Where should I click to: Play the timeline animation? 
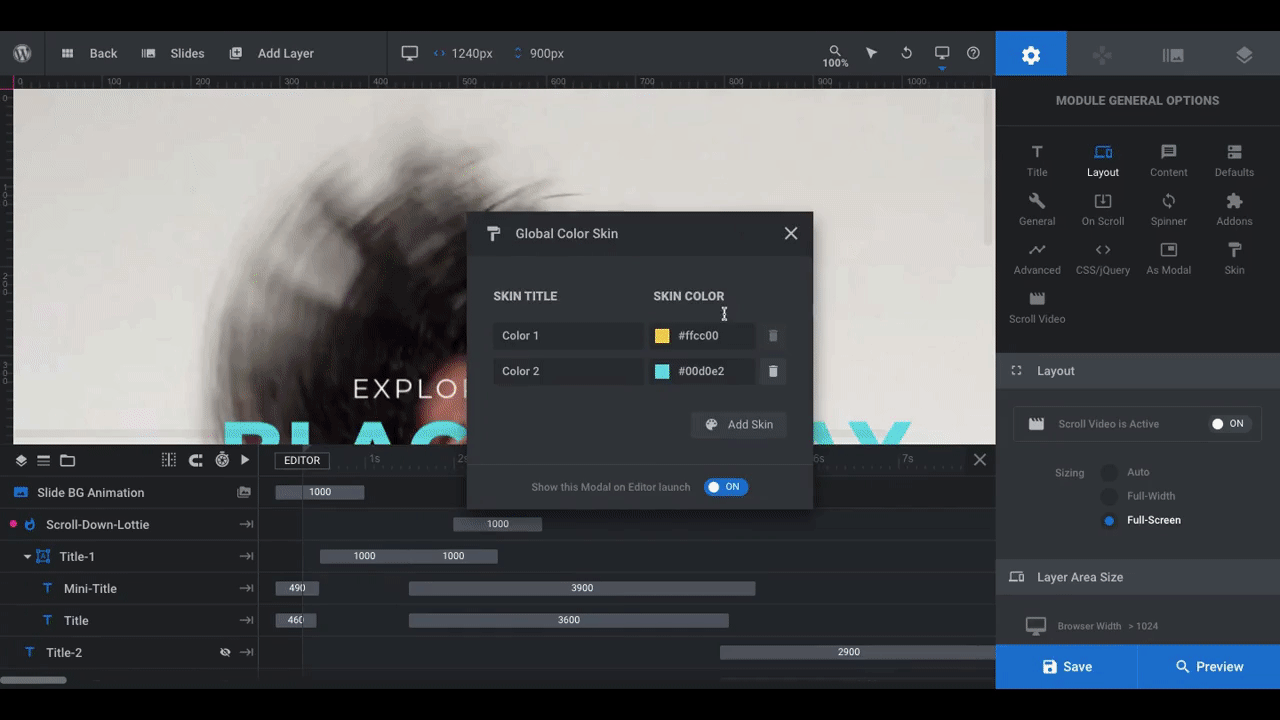[x=245, y=460]
